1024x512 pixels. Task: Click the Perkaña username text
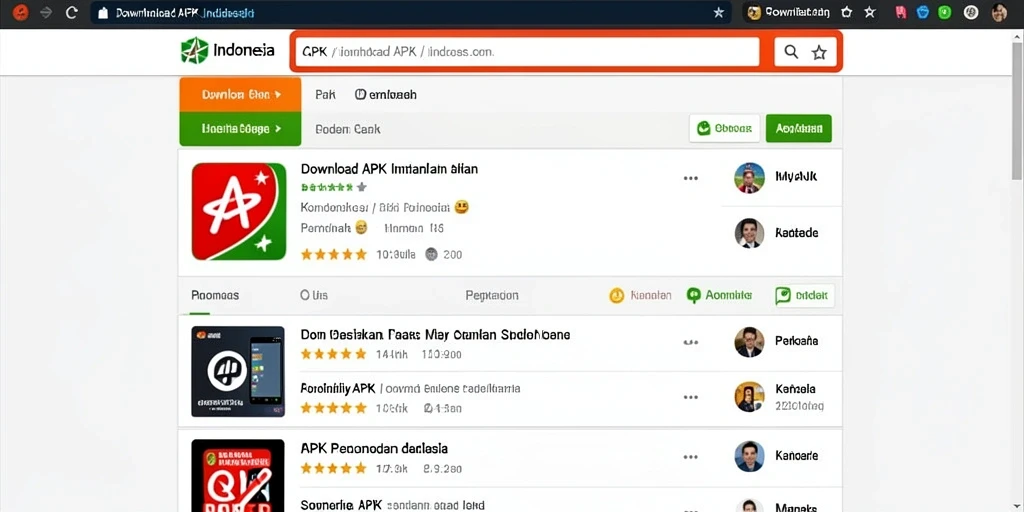(796, 341)
